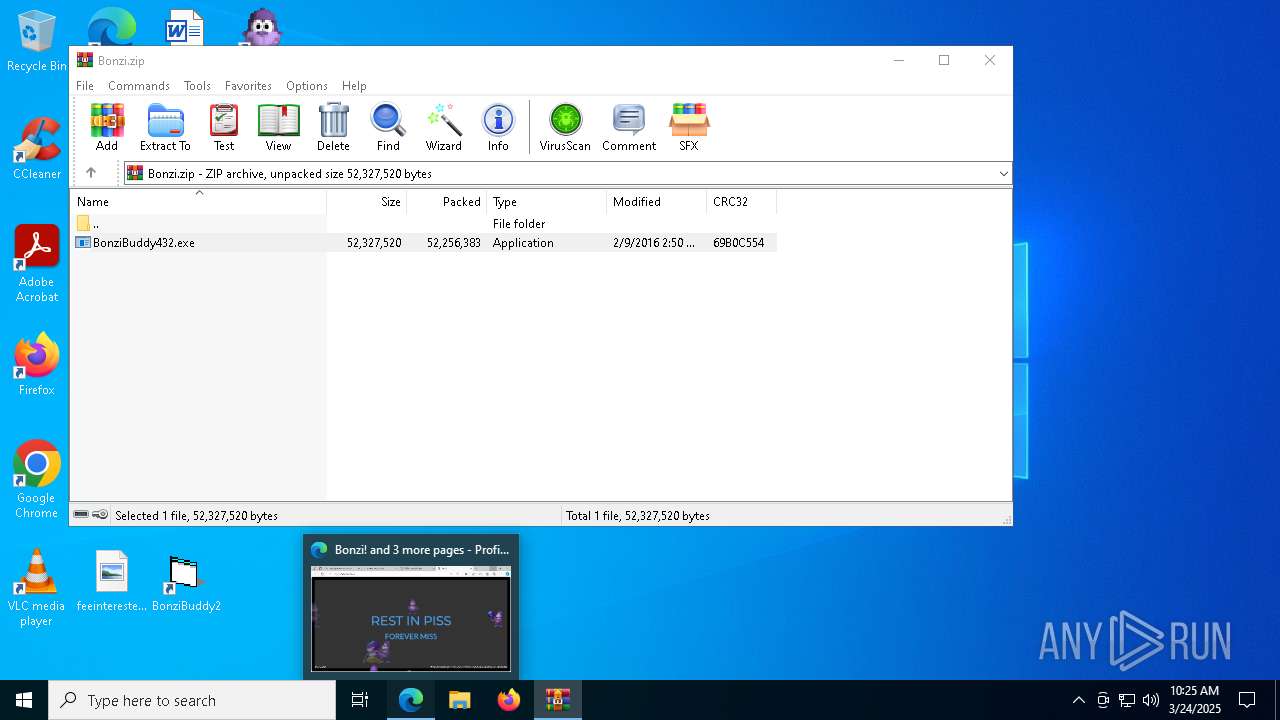This screenshot has height=720, width=1280.
Task: Open the Edge preview thumbnail for Bonzi!
Action: click(x=411, y=618)
